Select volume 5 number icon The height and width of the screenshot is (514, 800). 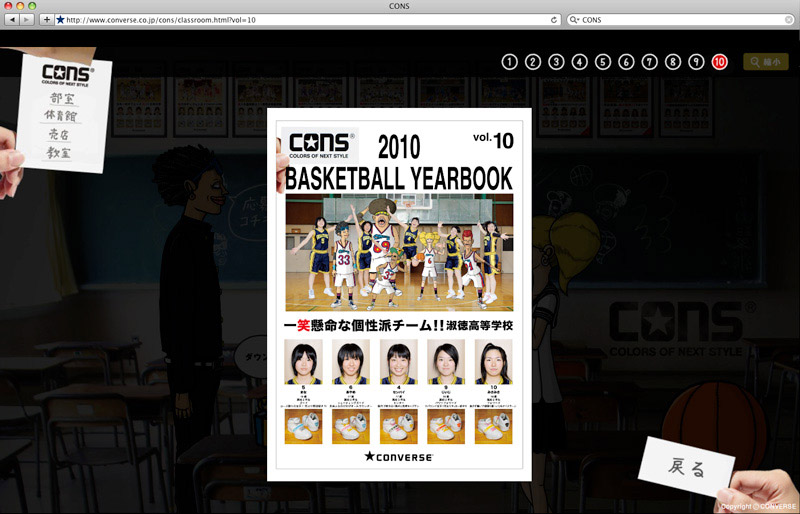tap(603, 62)
